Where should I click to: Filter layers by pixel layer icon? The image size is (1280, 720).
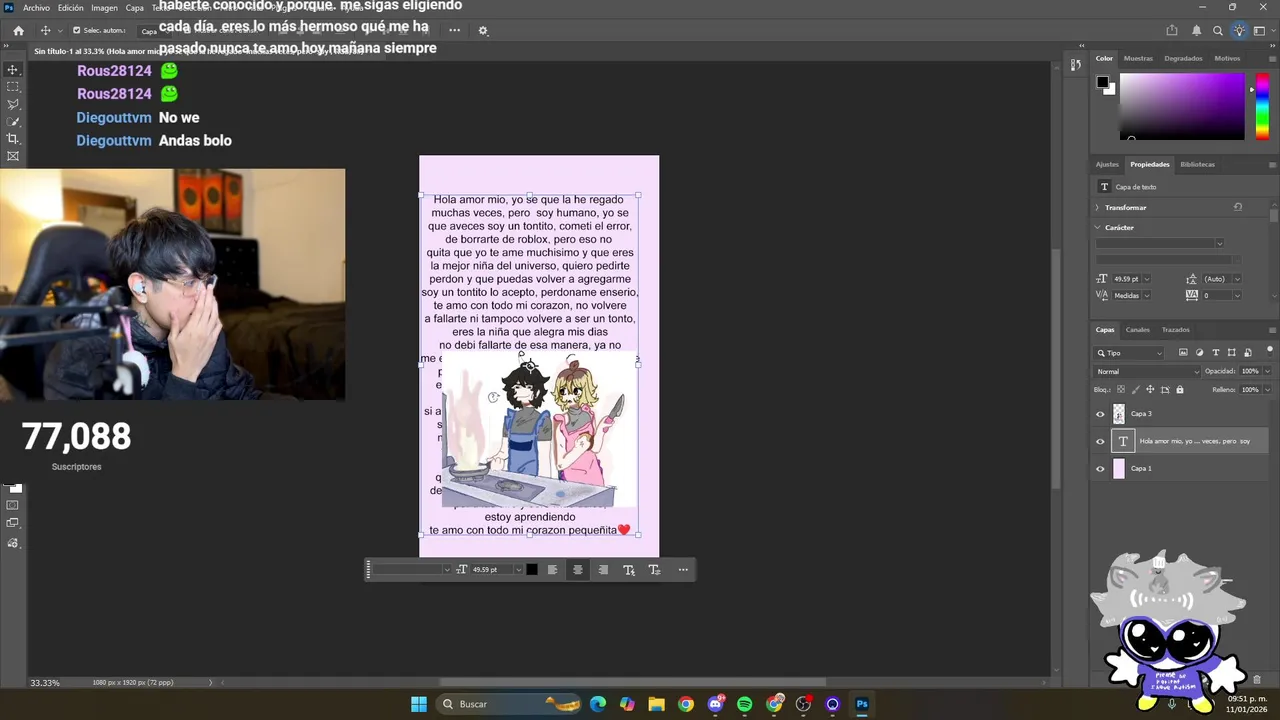coord(1183,353)
